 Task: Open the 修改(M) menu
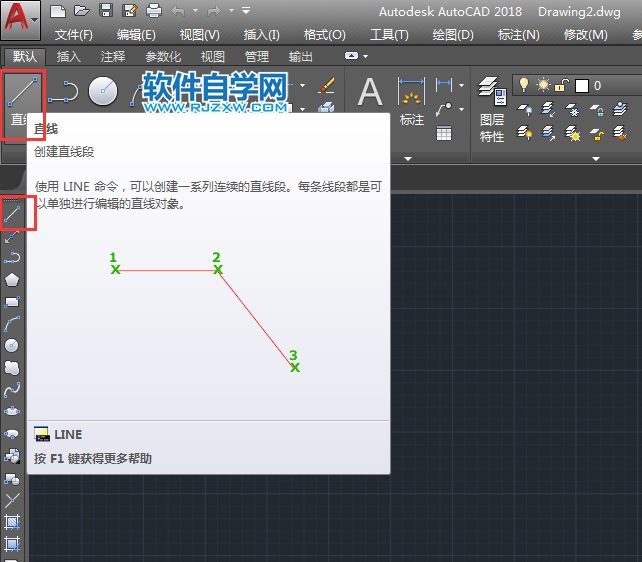point(585,35)
